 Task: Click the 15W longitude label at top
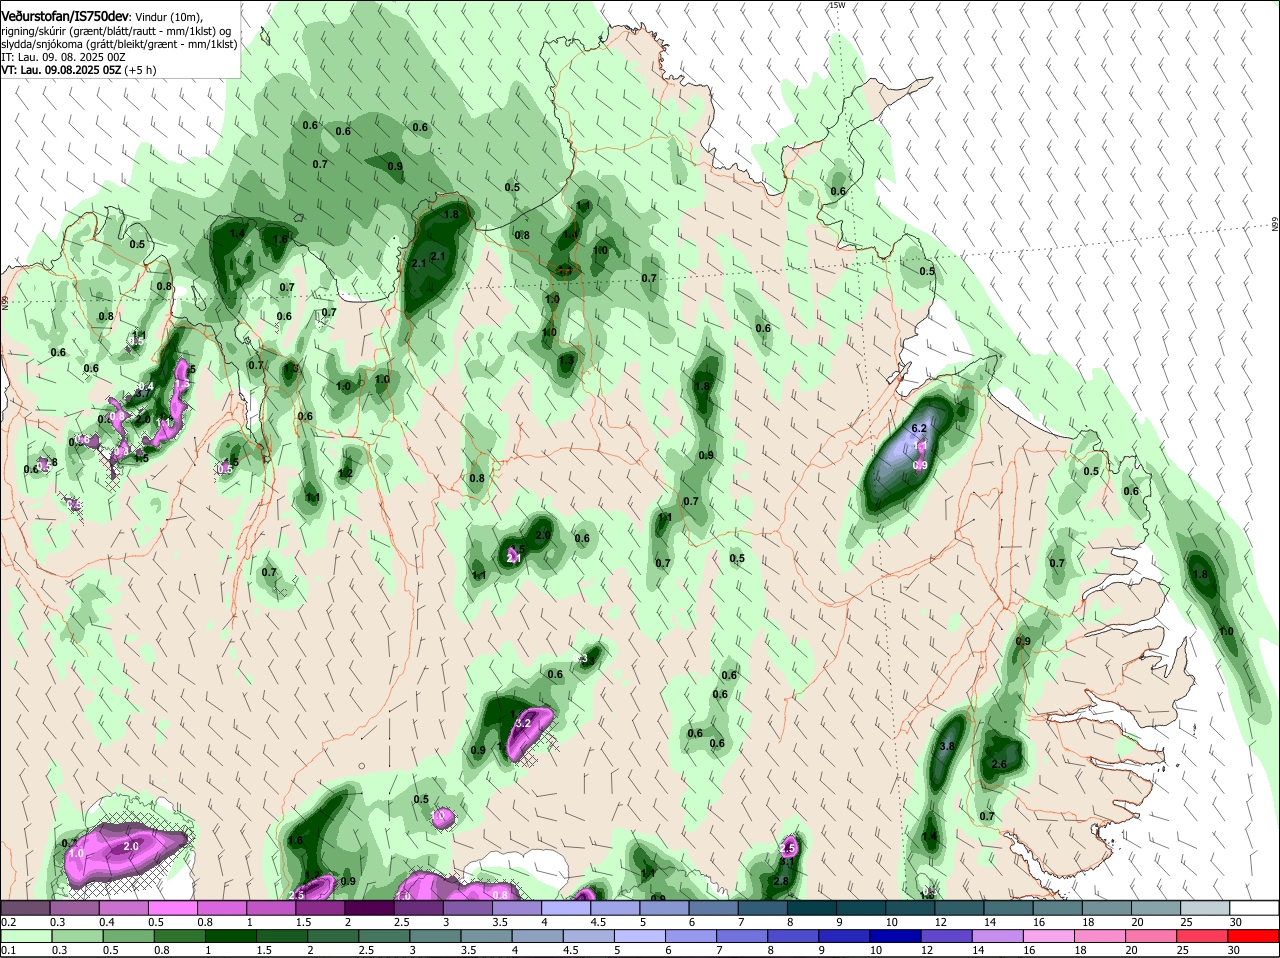click(x=837, y=5)
